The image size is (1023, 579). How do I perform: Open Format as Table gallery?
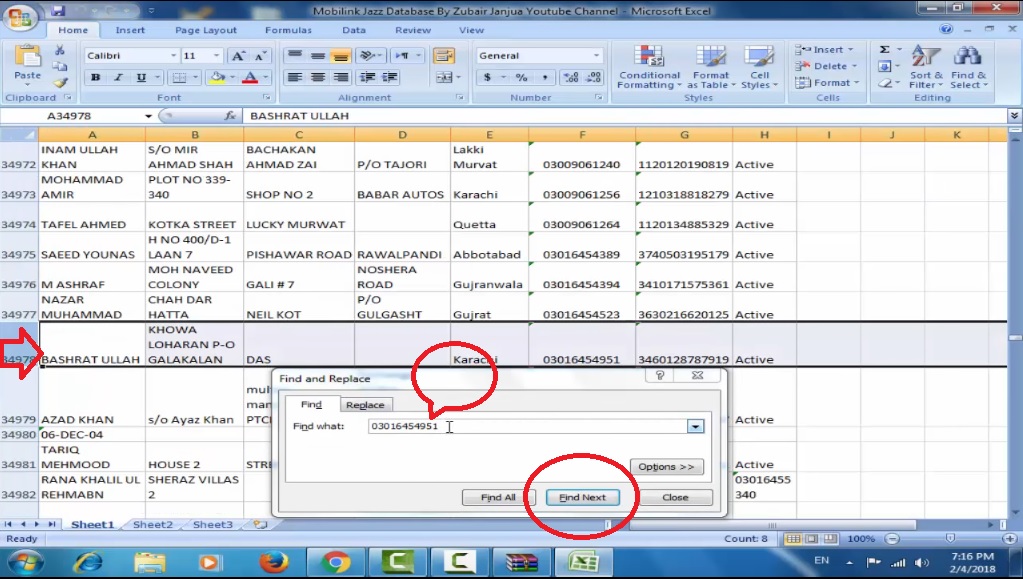[710, 67]
